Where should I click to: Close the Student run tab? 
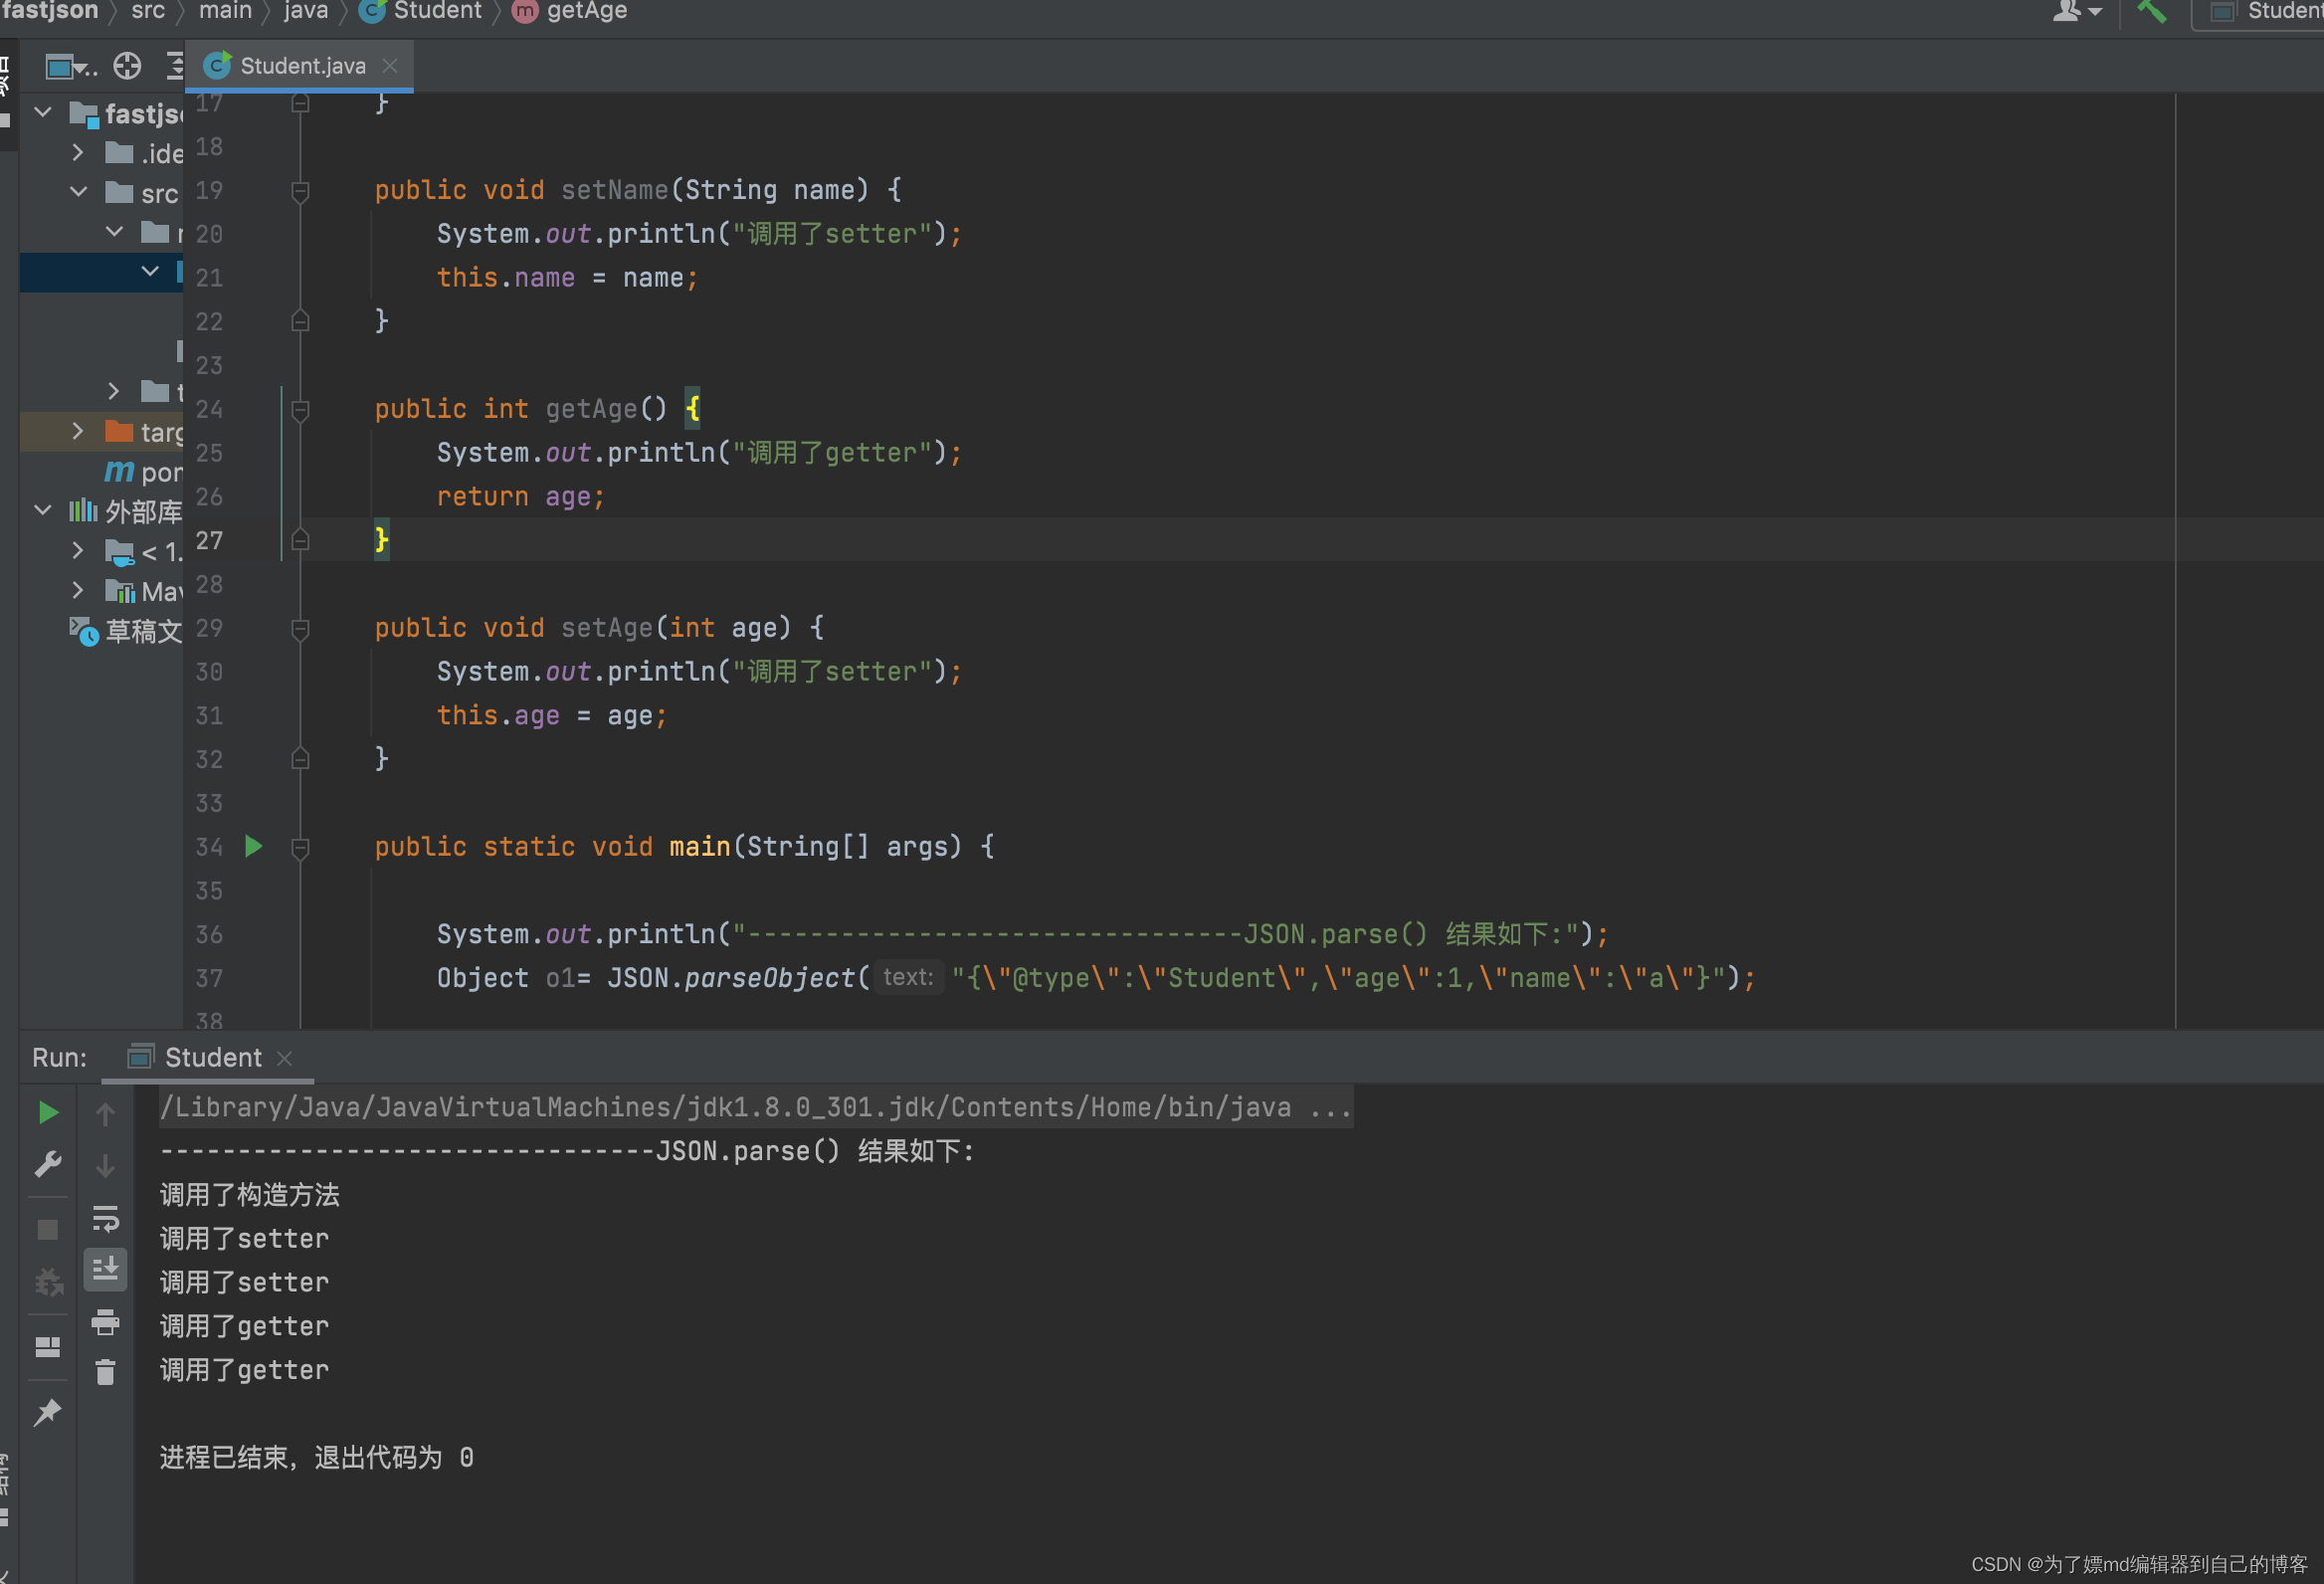[x=284, y=1058]
